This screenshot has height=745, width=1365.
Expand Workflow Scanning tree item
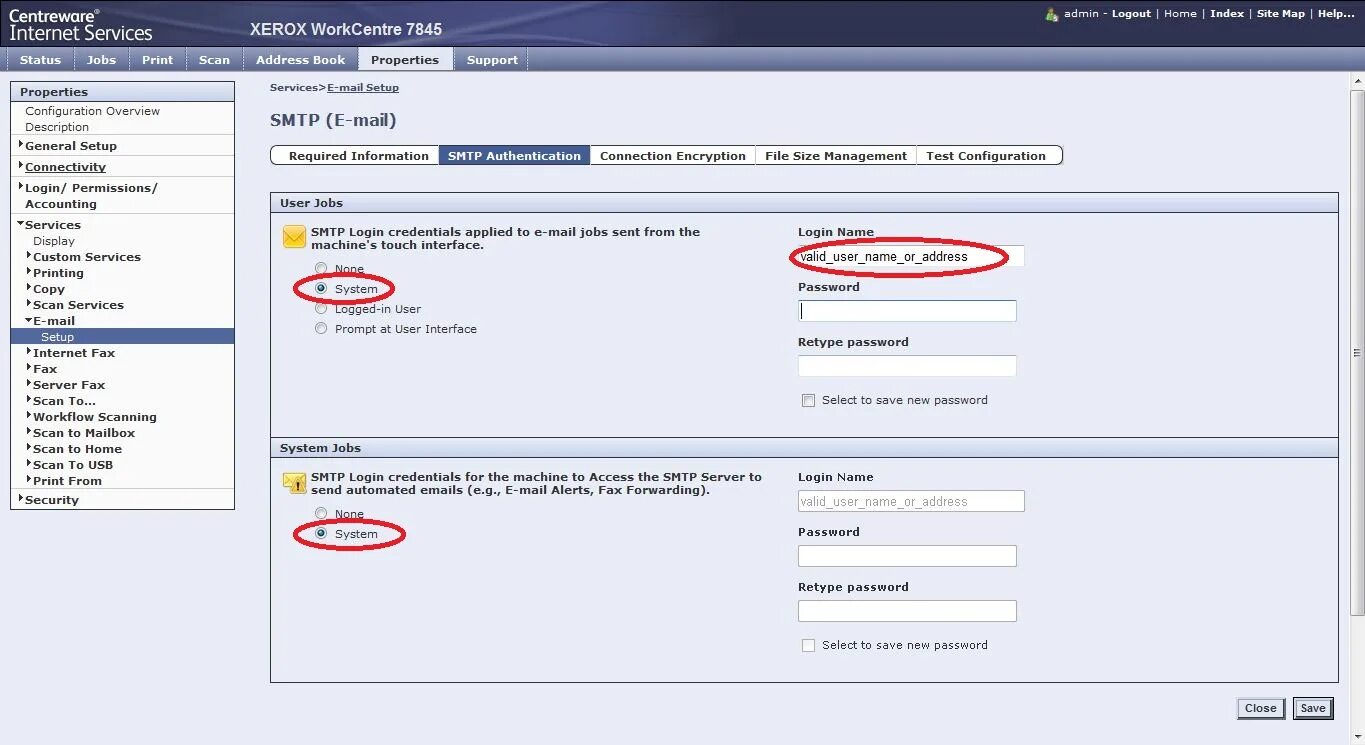pyautogui.click(x=29, y=416)
